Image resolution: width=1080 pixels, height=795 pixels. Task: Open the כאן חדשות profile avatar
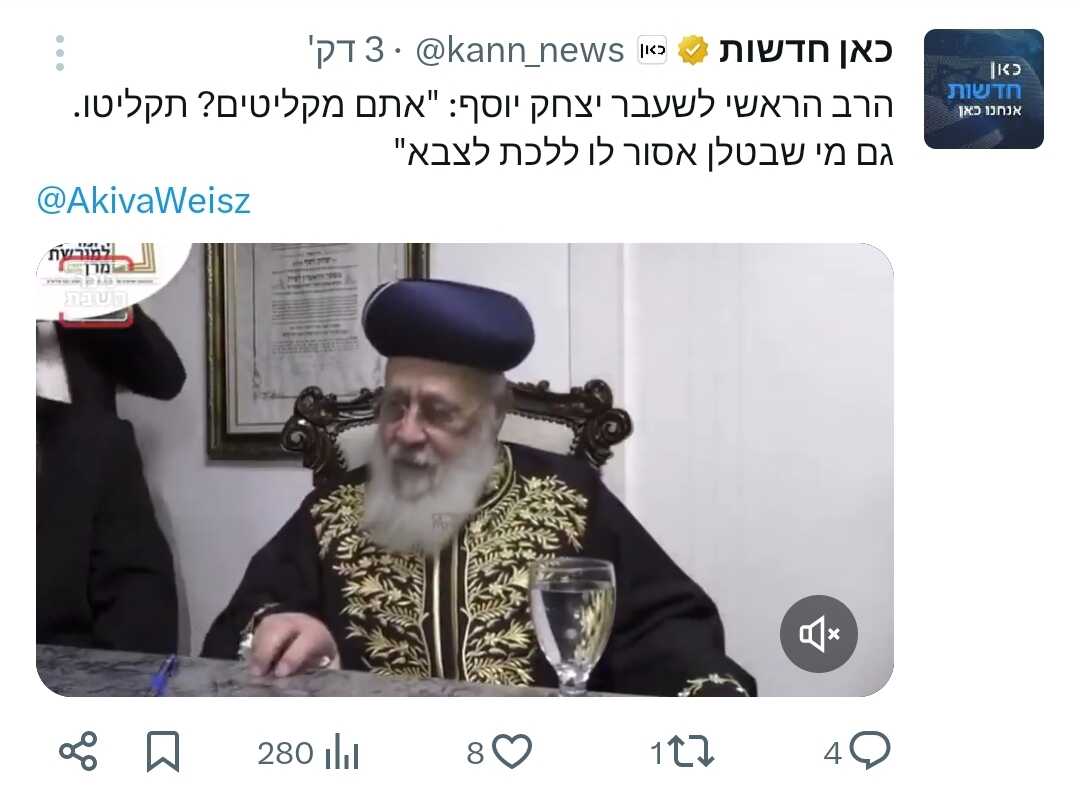tap(983, 89)
